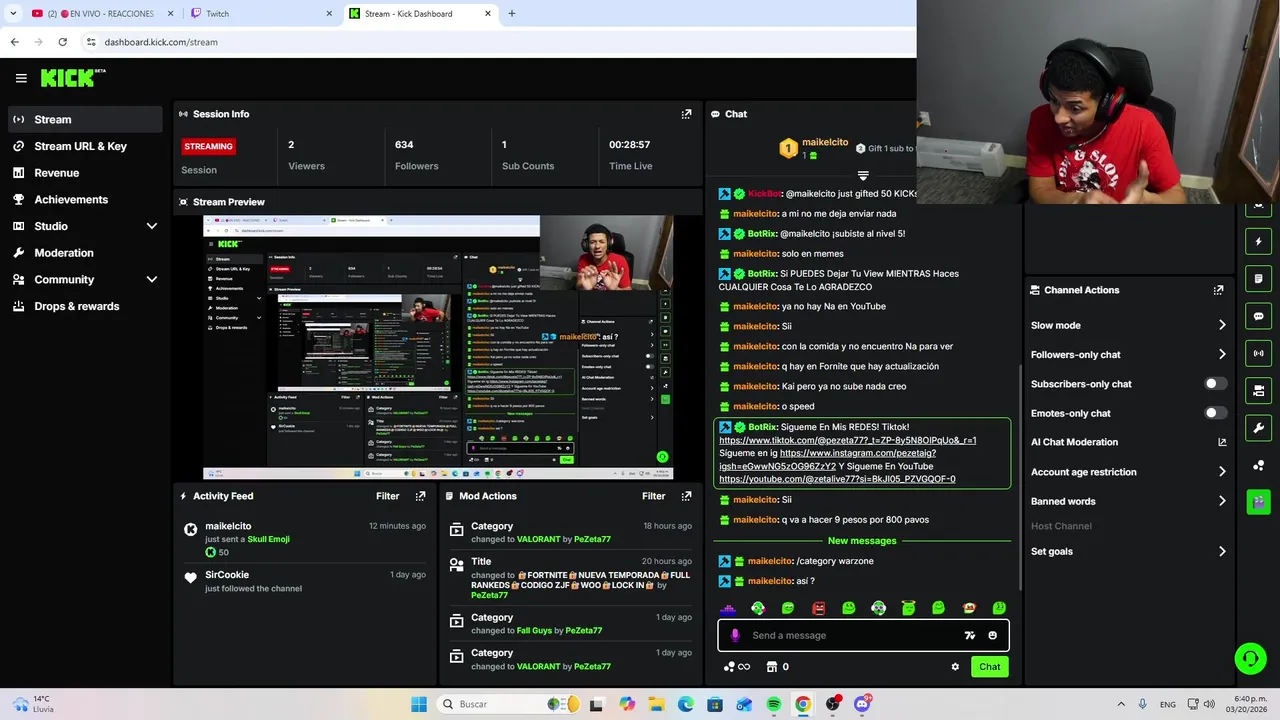Open the green headset support button

(x=1250, y=658)
